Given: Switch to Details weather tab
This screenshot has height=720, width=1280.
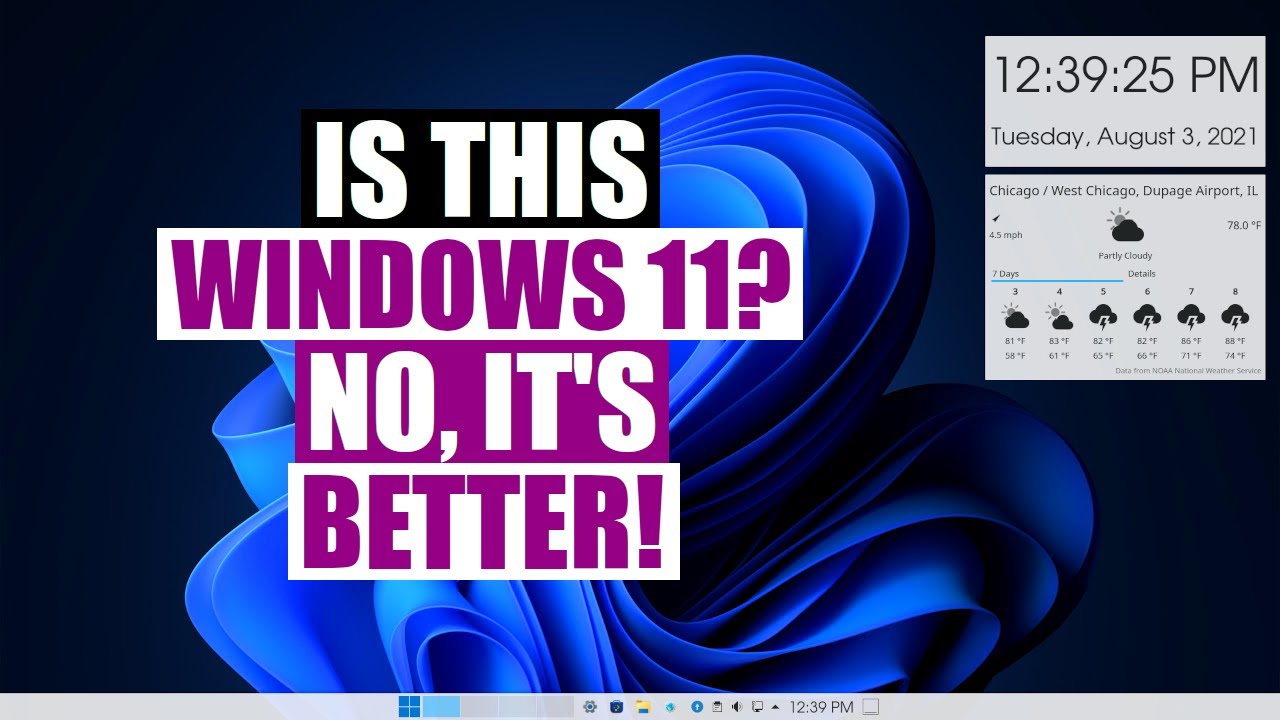Looking at the screenshot, I should tap(1141, 274).
